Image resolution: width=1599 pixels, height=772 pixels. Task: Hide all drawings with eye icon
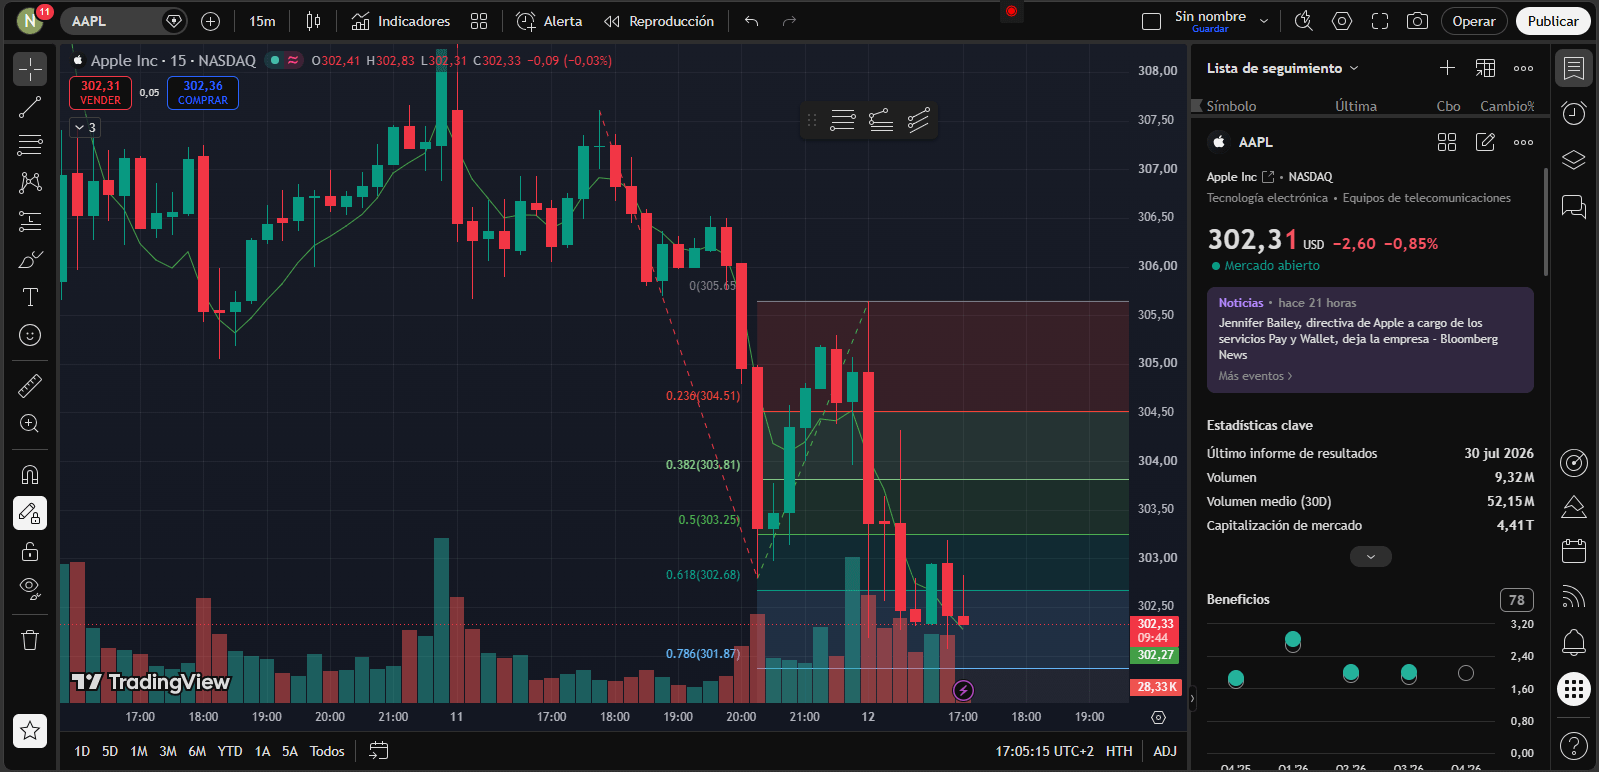[x=30, y=589]
